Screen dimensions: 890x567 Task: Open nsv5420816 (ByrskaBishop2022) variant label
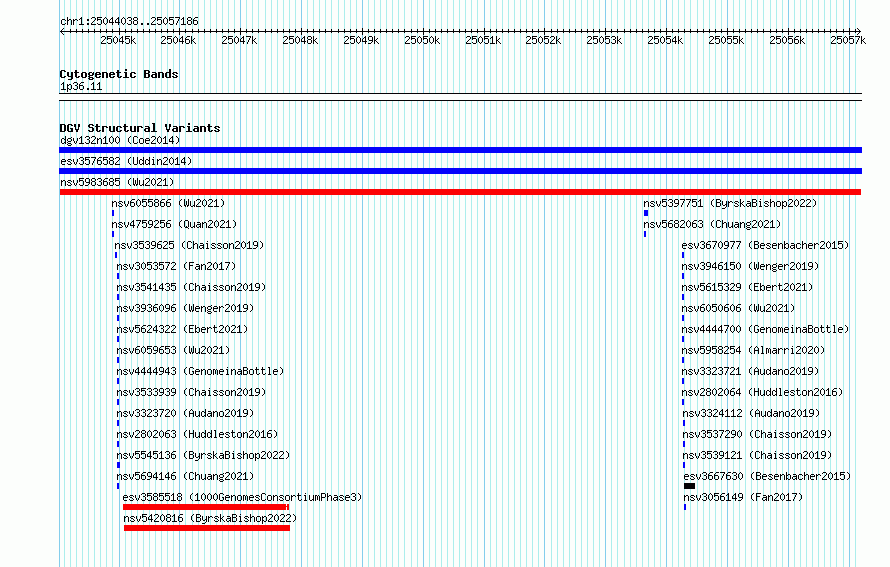211,518
